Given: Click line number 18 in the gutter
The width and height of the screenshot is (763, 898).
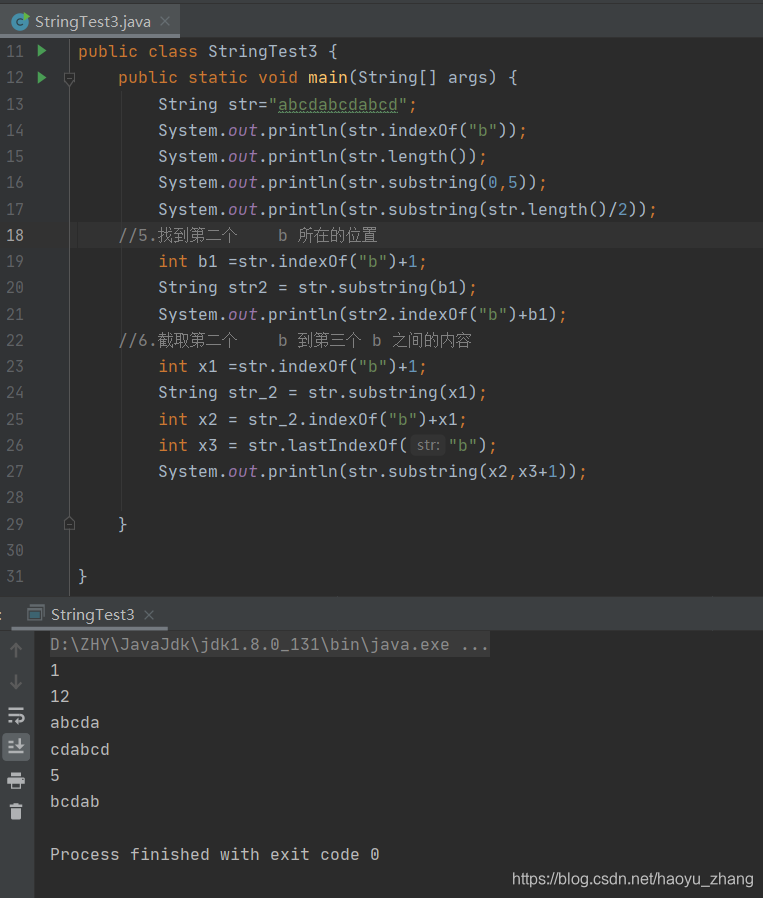Looking at the screenshot, I should pos(15,235).
